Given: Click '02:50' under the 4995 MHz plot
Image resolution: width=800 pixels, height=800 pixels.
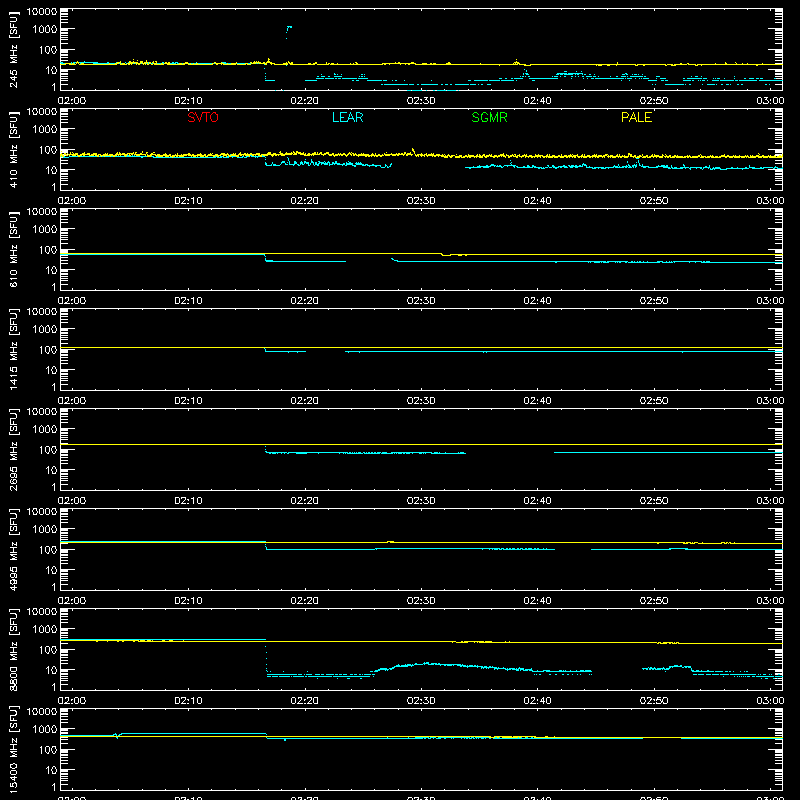Looking at the screenshot, I should coord(654,601).
